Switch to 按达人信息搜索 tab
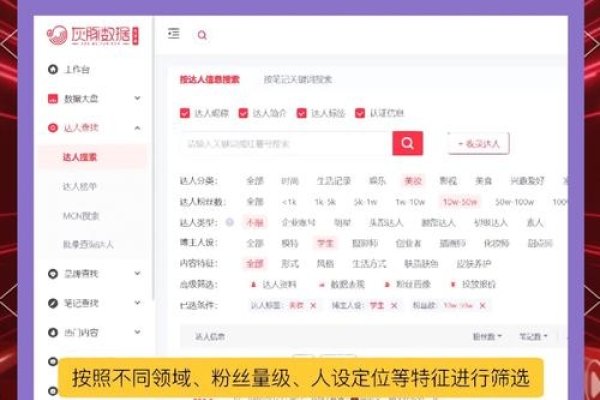 (210, 80)
